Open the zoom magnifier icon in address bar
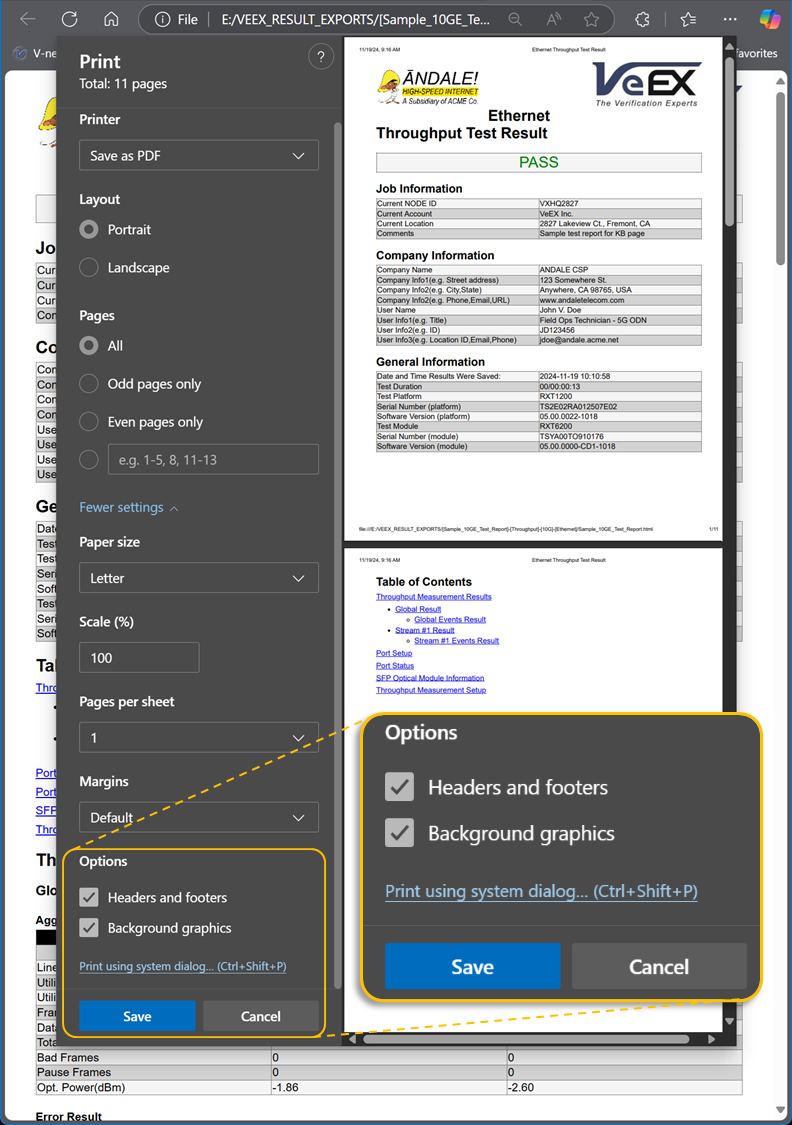 pos(514,19)
